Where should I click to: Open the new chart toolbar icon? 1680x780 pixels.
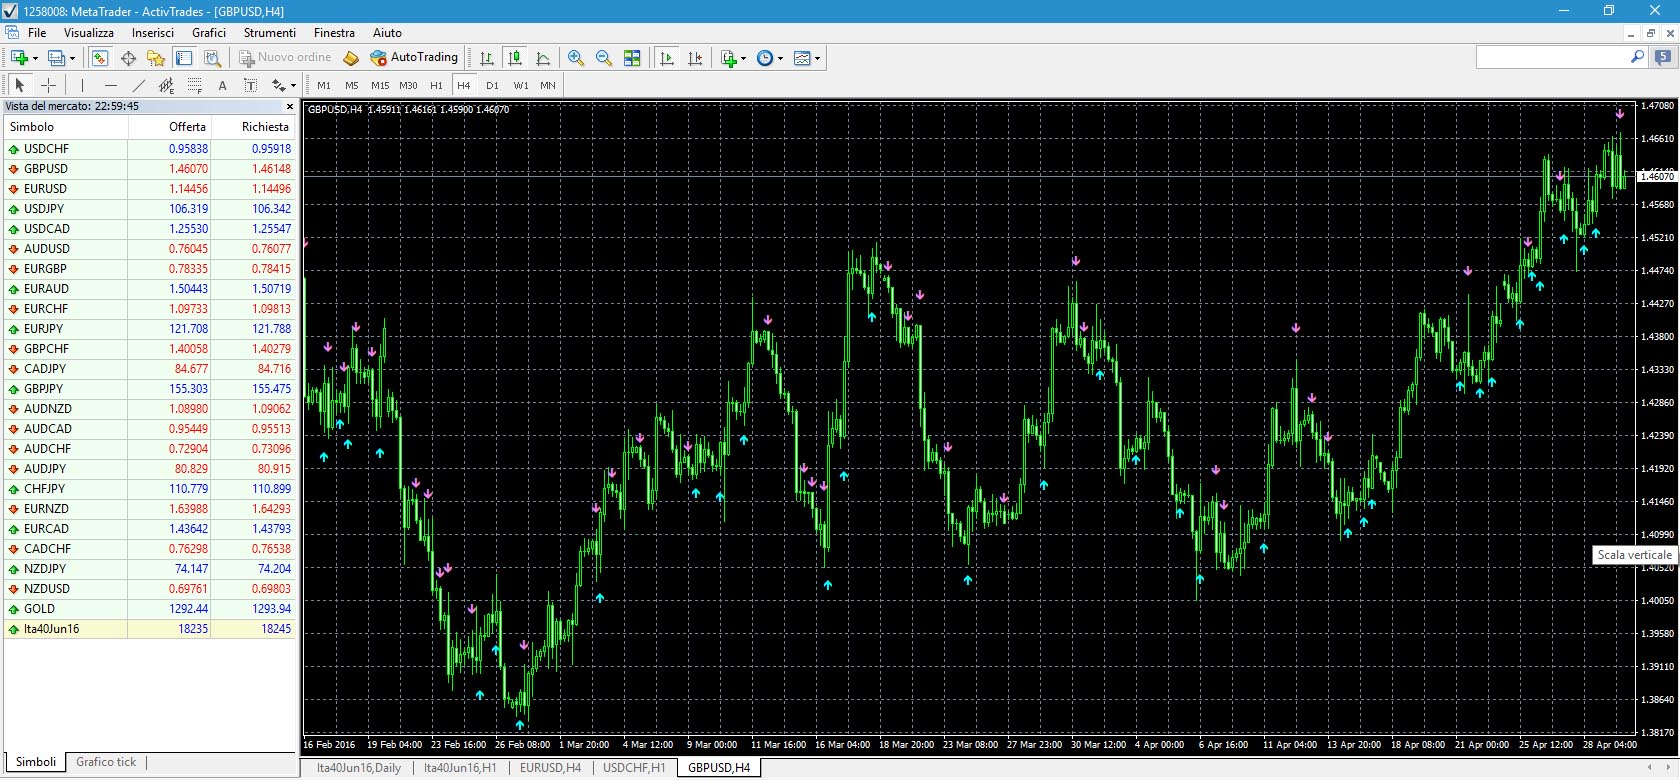(x=18, y=58)
